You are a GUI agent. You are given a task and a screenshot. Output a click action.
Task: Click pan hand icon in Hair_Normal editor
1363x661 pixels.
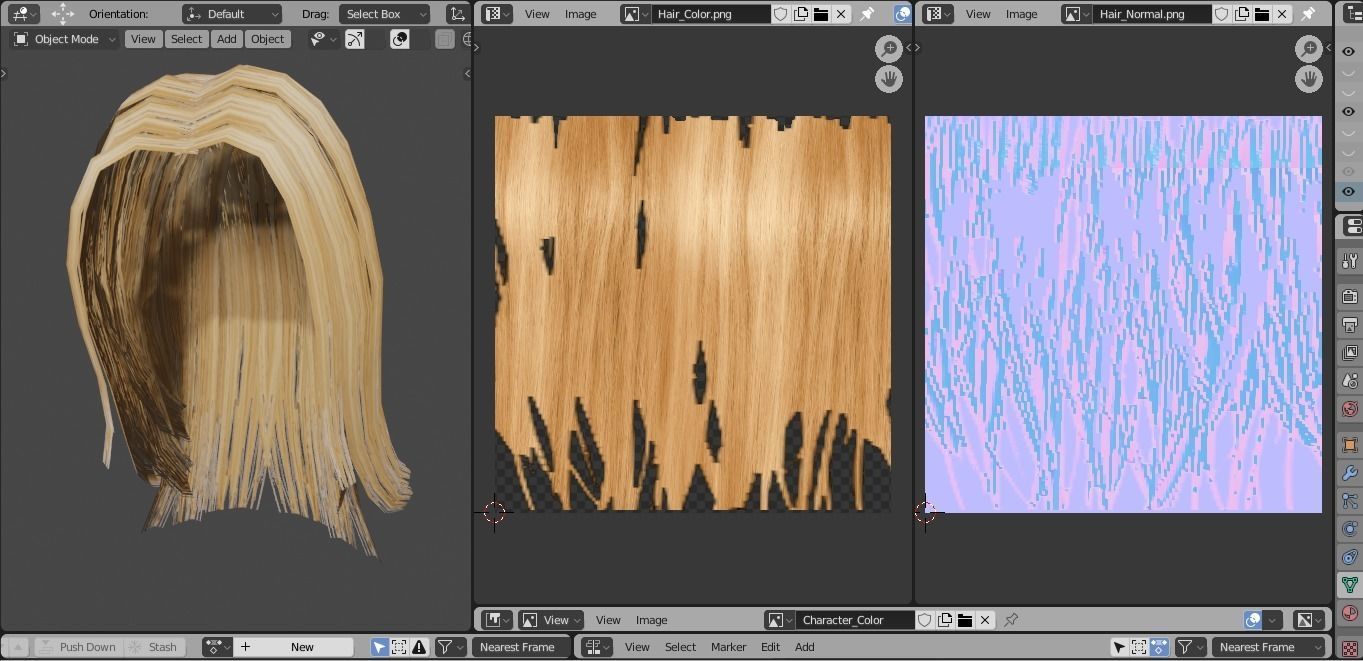tap(1309, 79)
